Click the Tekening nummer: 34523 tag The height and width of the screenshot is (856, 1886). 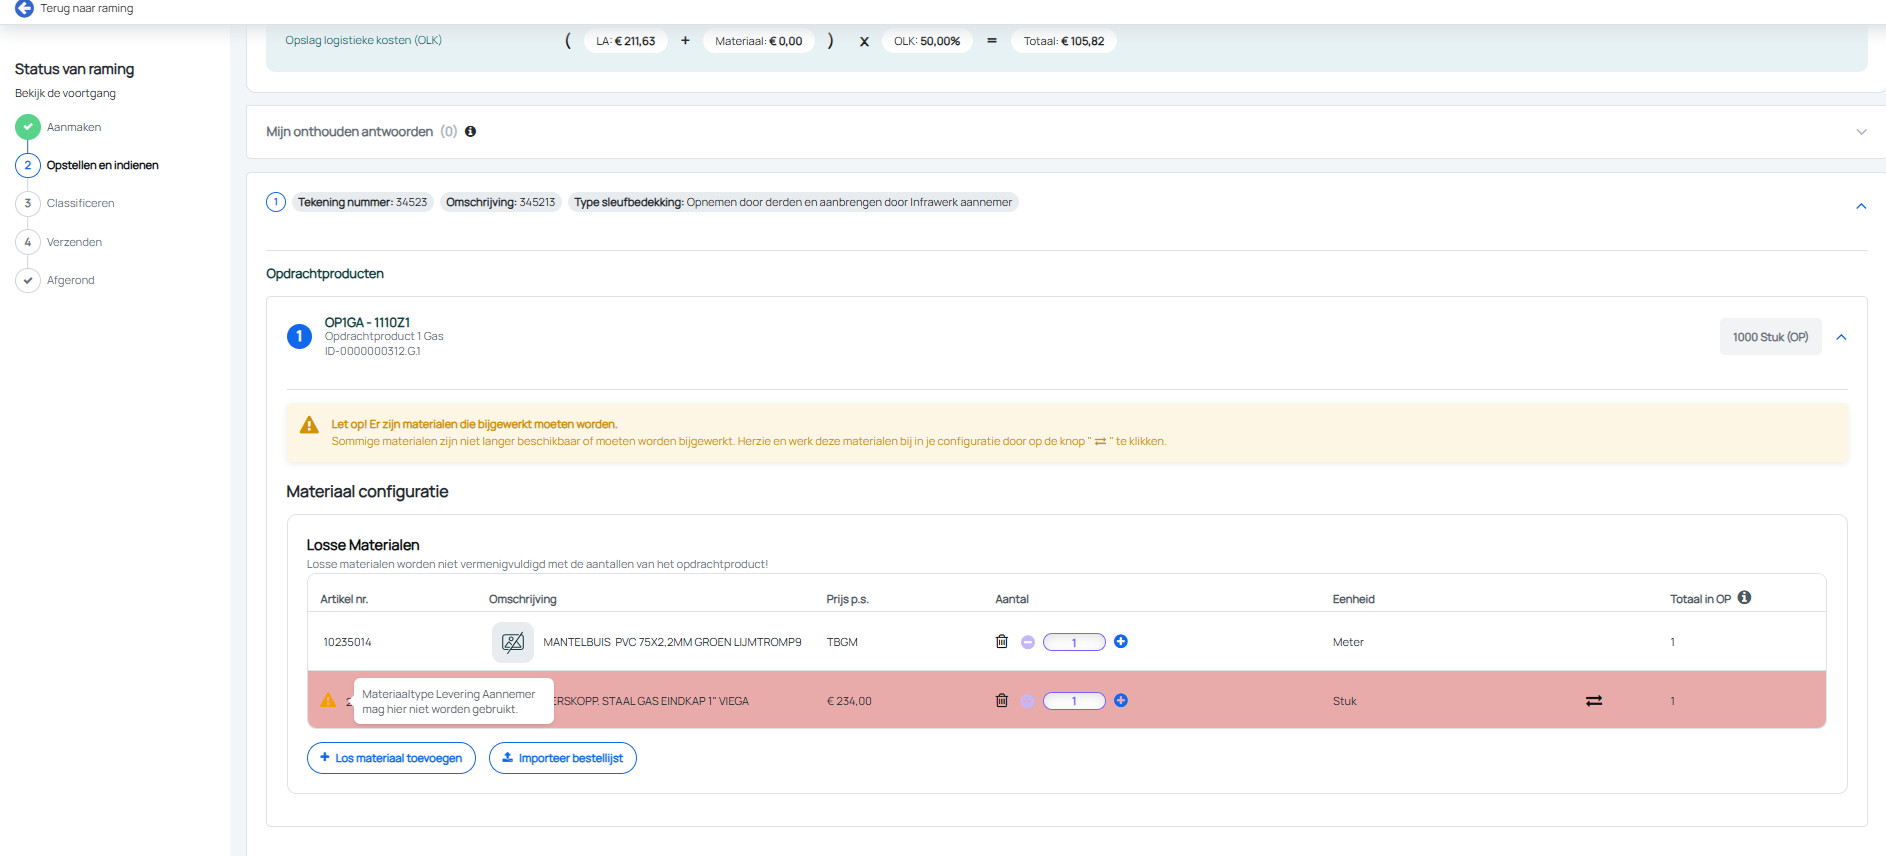point(362,202)
